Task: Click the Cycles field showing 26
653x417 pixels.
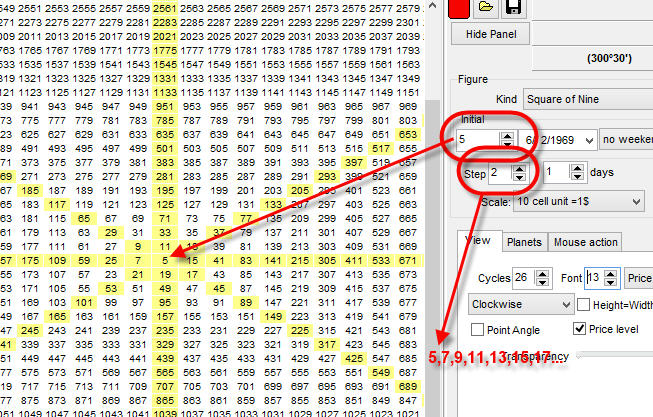Action: tap(523, 278)
